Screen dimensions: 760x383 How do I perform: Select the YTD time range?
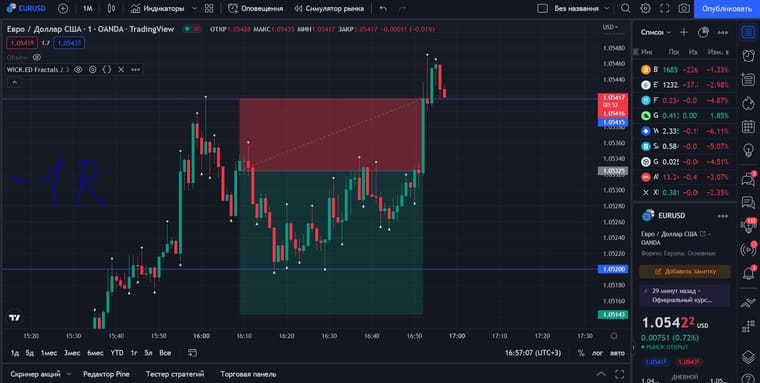tap(117, 353)
